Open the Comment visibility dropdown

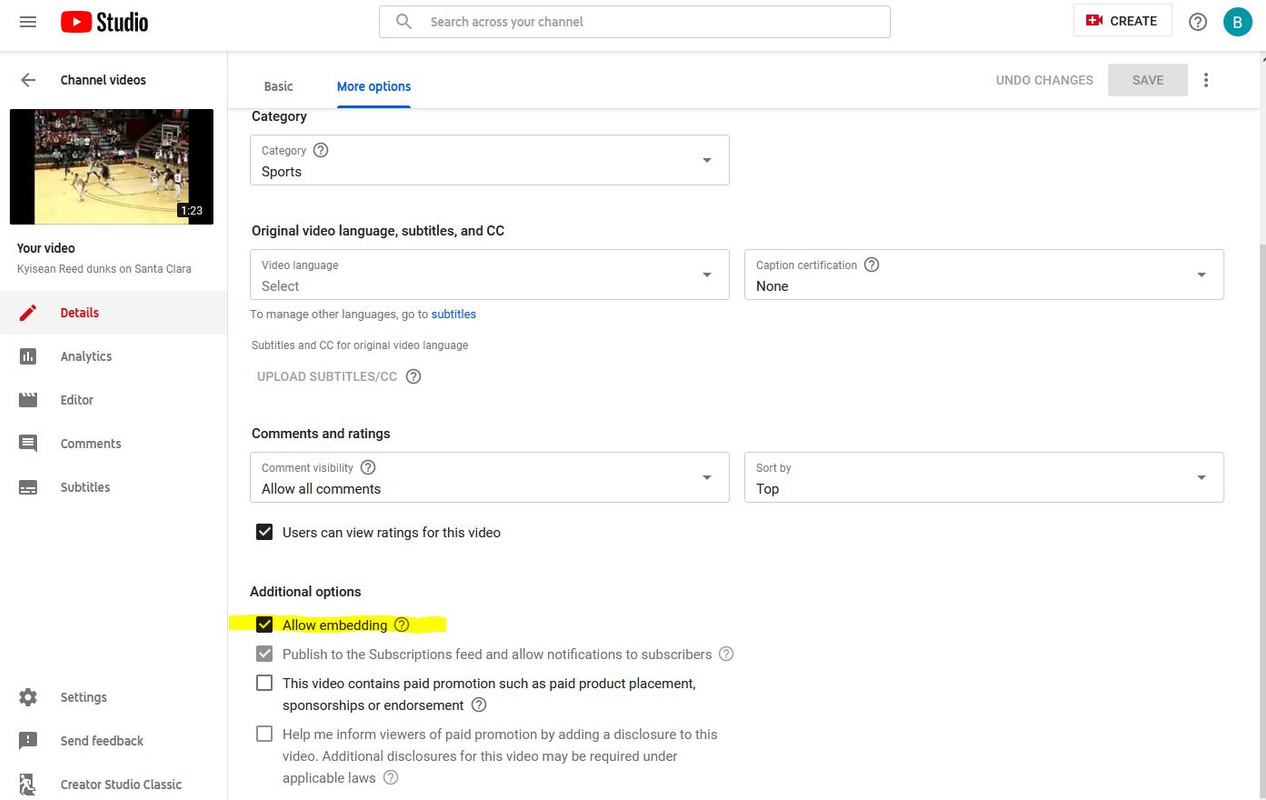490,477
